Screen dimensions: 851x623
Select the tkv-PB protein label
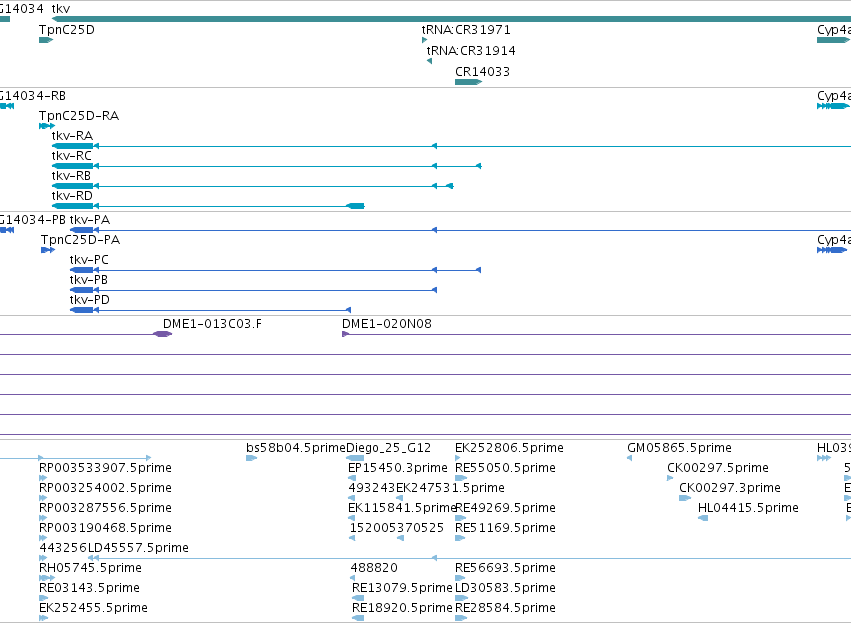88,280
